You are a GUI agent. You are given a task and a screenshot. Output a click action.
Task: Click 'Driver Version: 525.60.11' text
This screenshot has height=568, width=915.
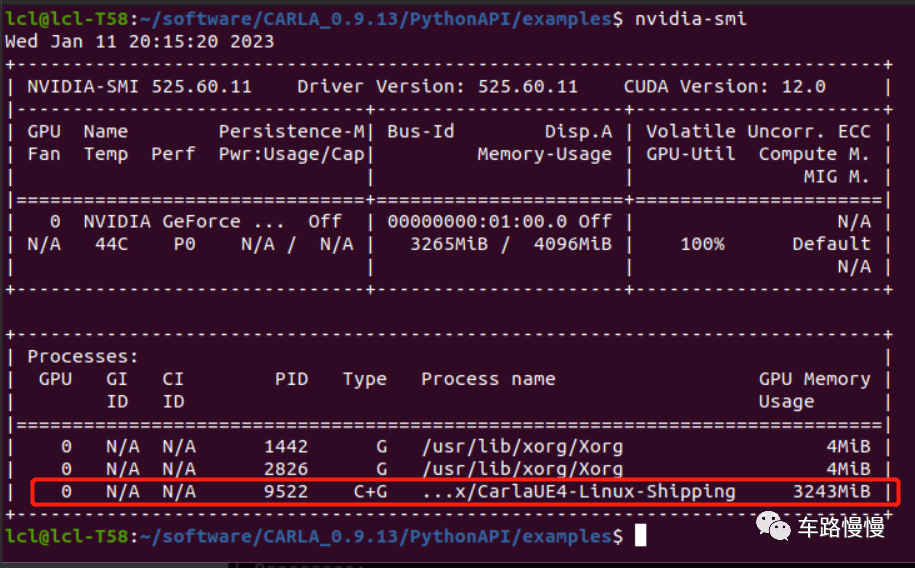438,87
